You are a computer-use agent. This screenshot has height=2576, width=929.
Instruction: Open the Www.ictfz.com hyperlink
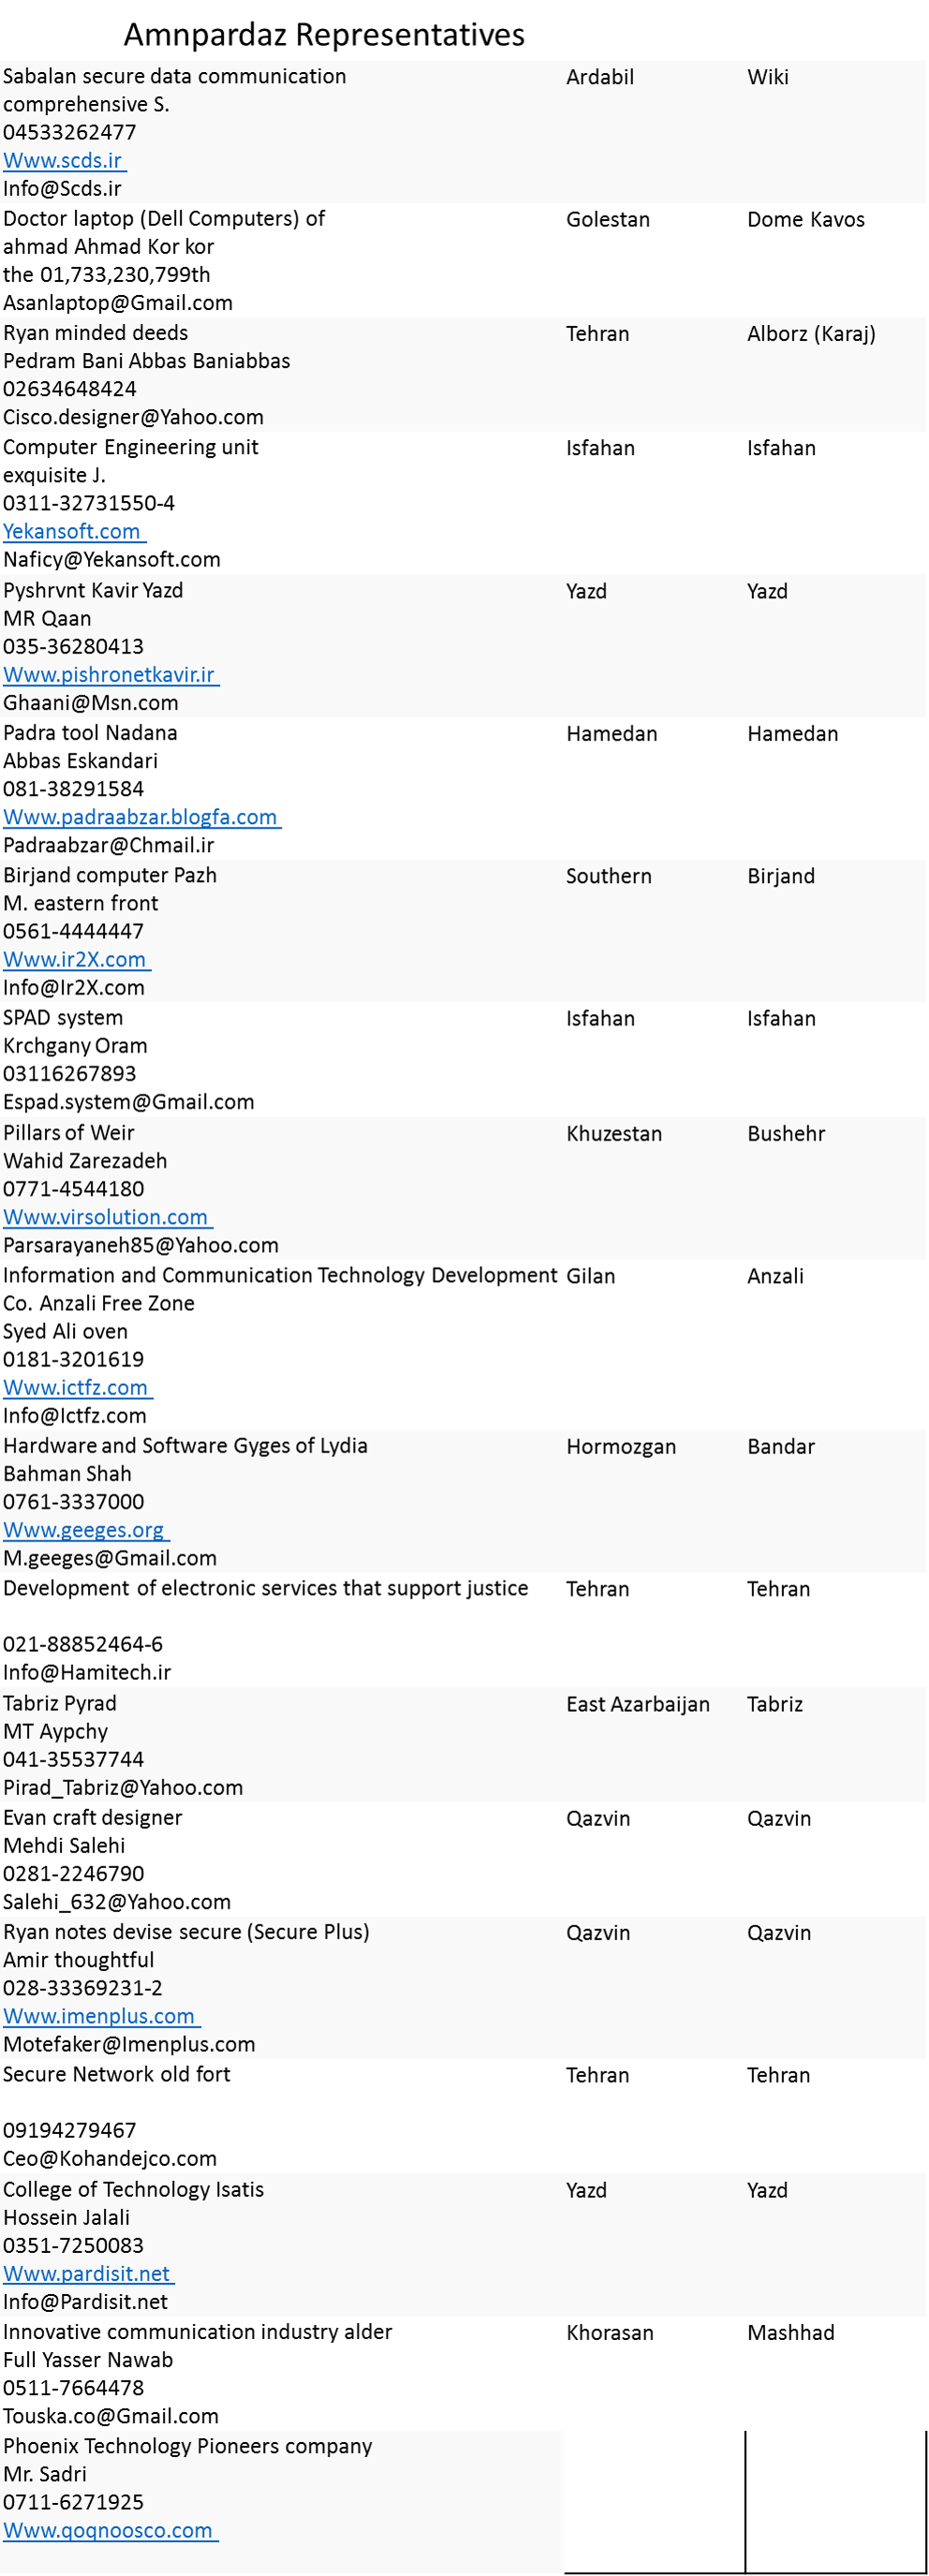pyautogui.click(x=76, y=1388)
